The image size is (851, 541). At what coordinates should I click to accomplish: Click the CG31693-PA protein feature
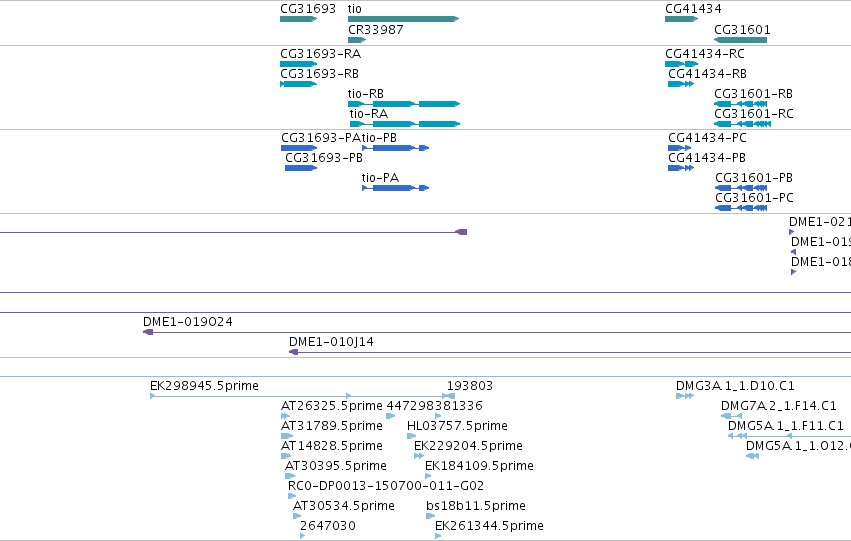point(299,148)
